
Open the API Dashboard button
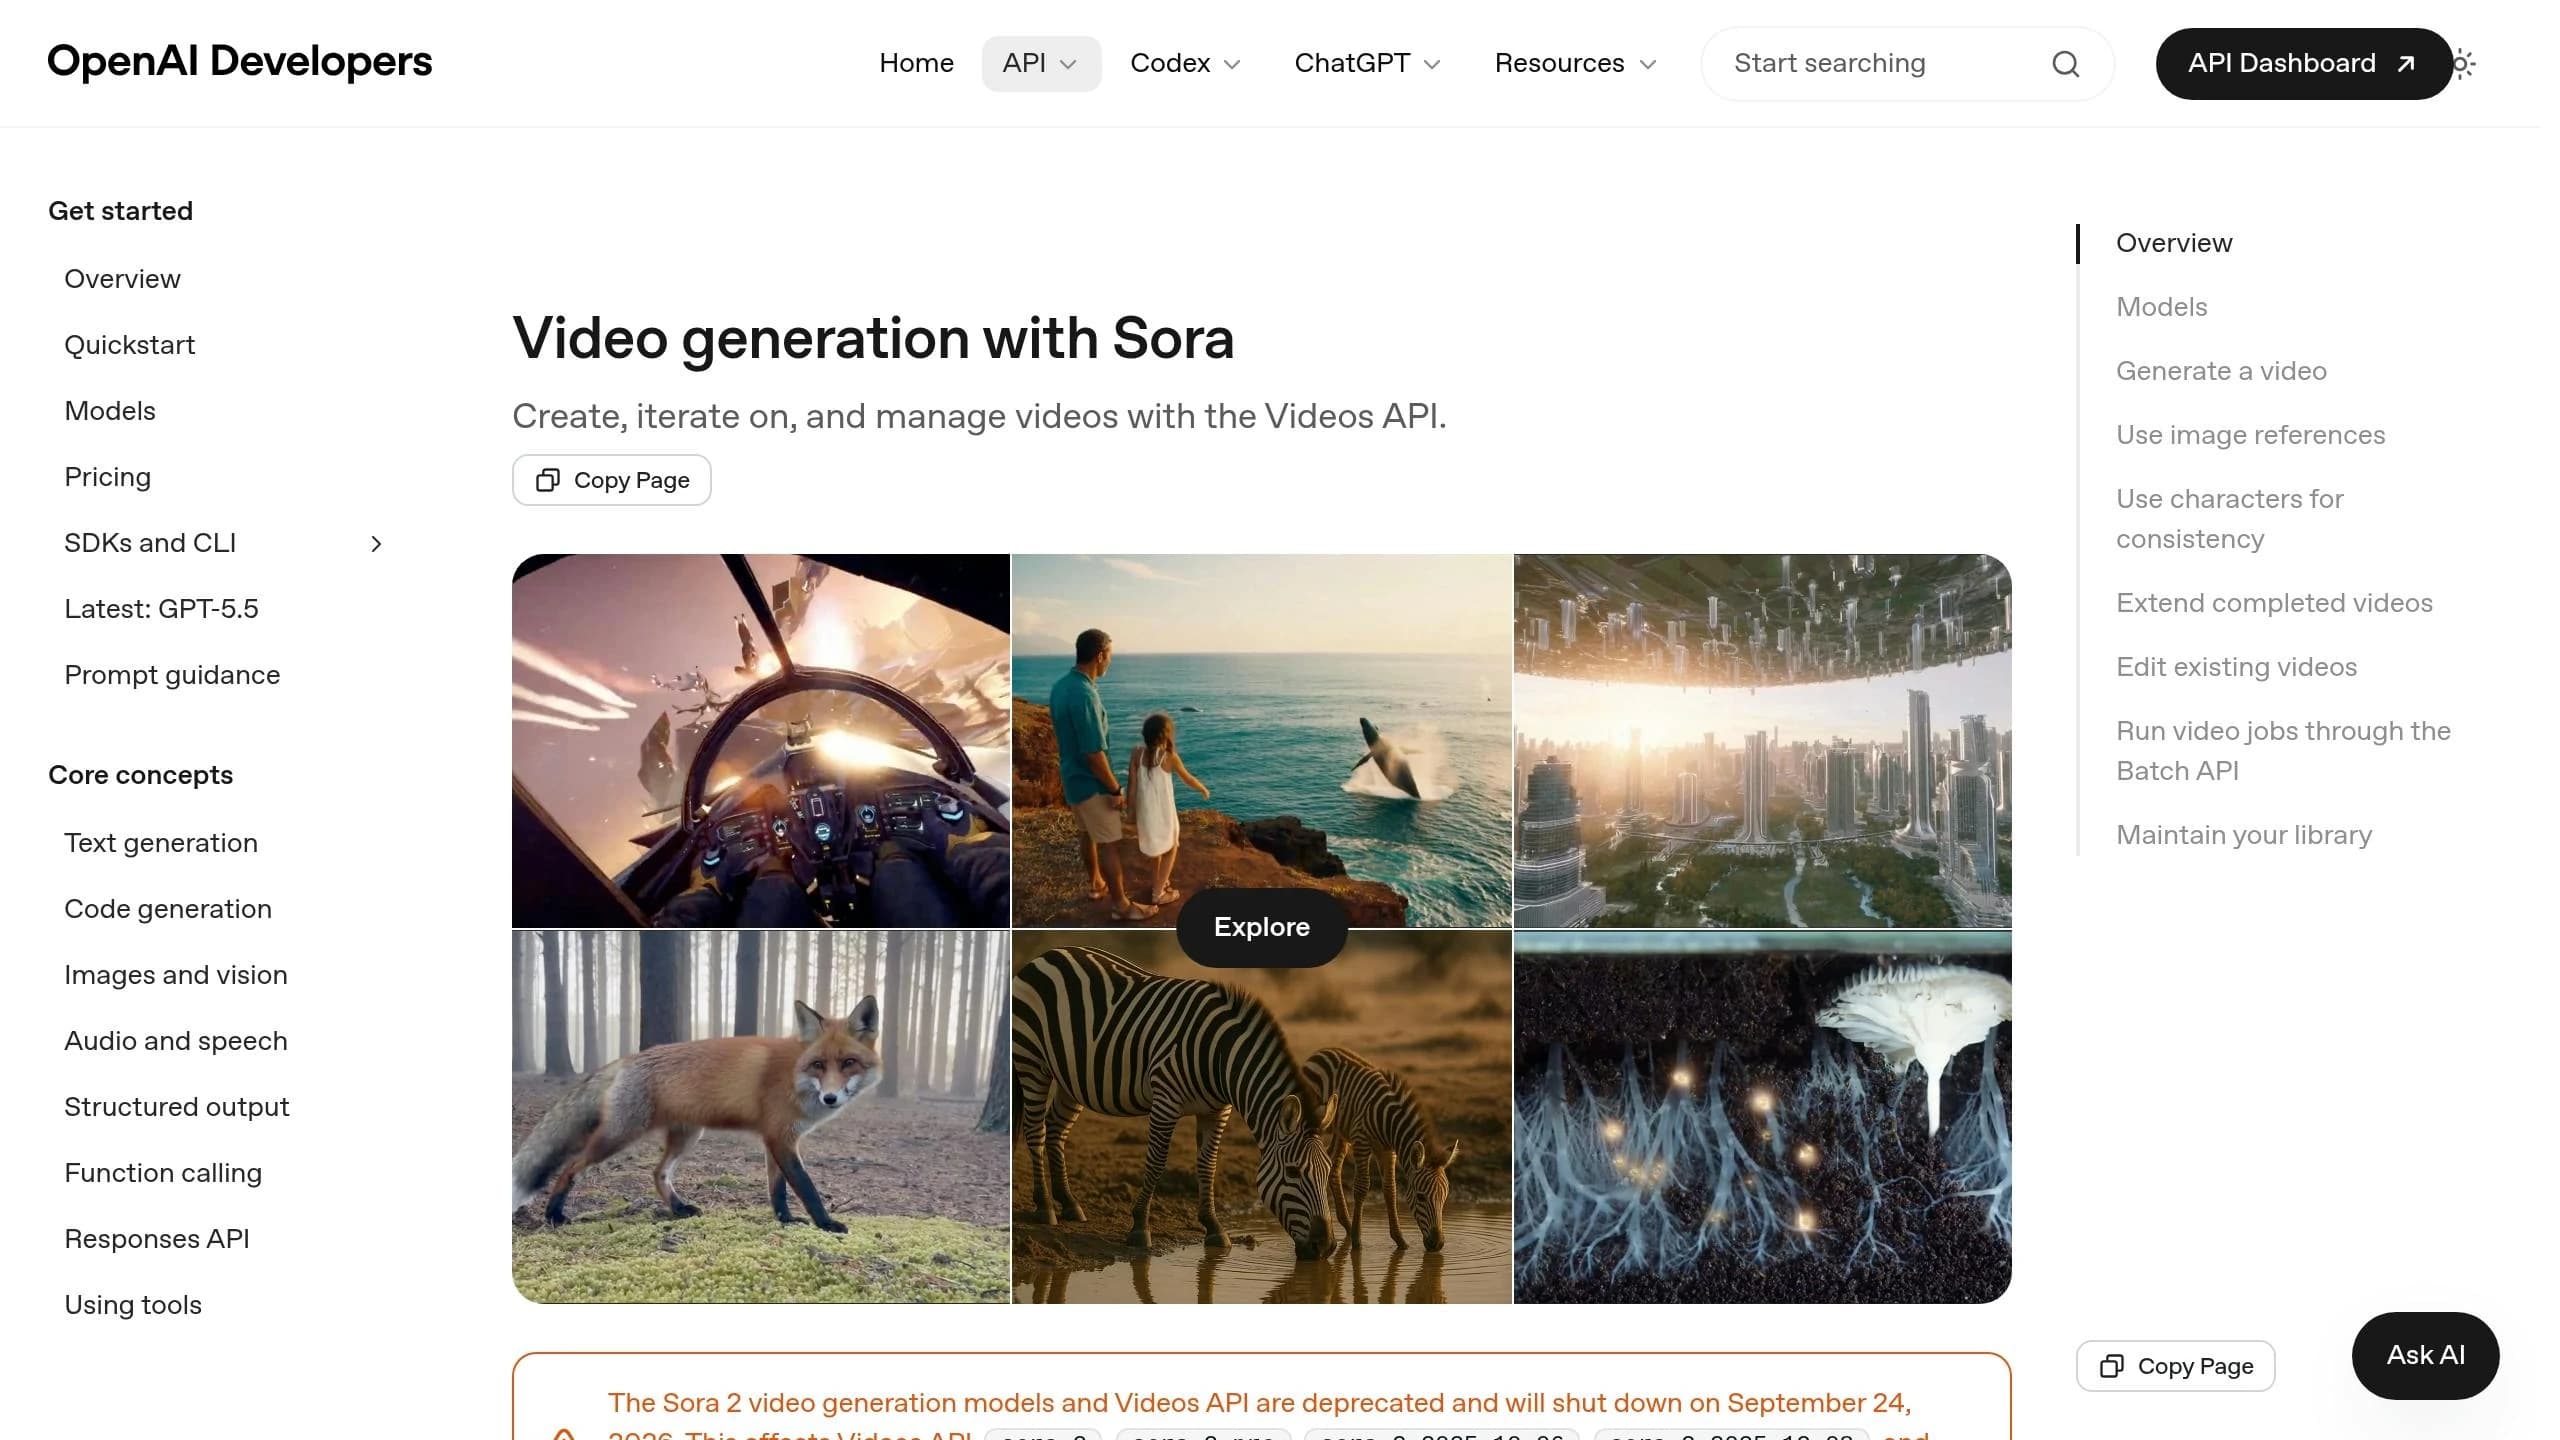pos(2303,64)
